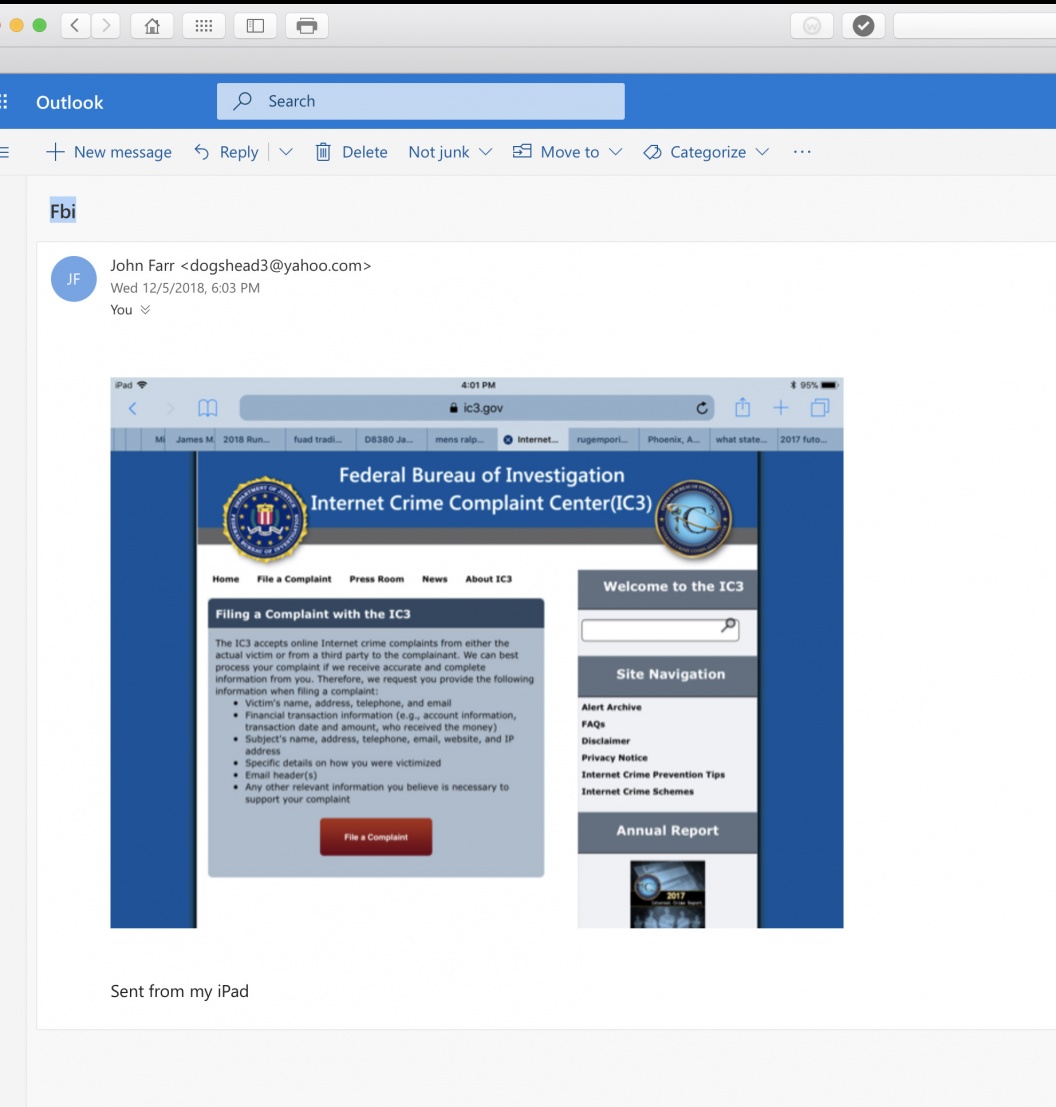Open the Move to dropdown

568,152
